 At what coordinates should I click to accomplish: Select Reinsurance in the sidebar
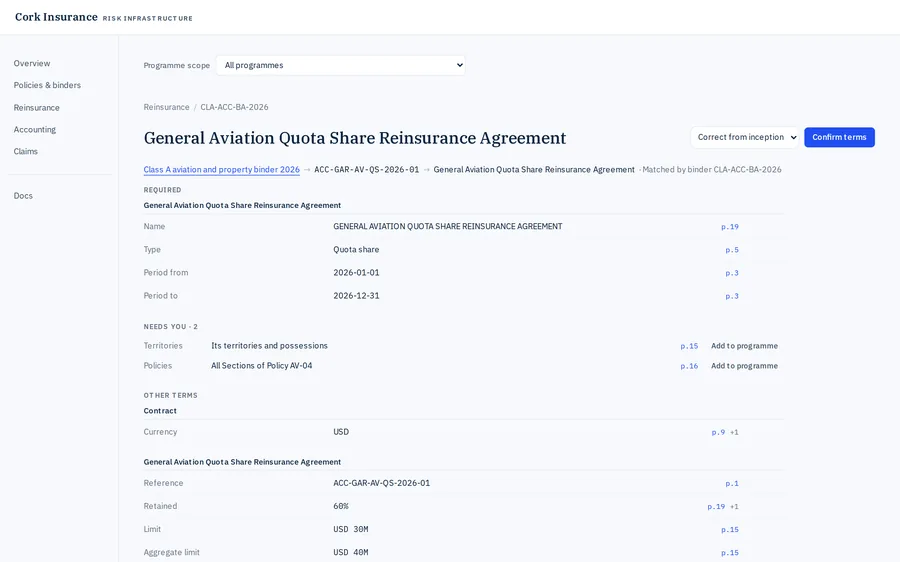(x=37, y=107)
